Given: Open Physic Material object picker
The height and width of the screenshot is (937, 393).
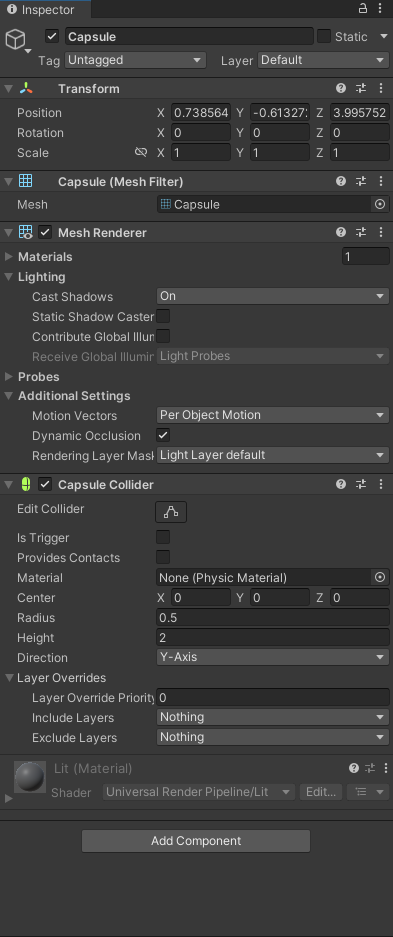Looking at the screenshot, I should 380,577.
